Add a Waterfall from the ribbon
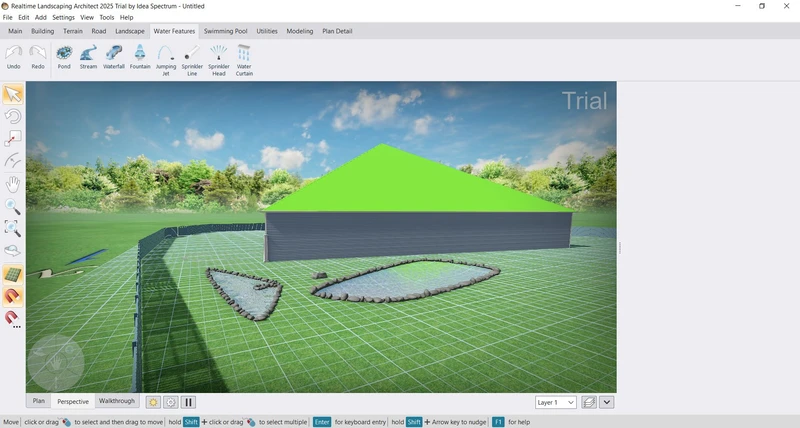The height and width of the screenshot is (428, 800). (x=114, y=57)
